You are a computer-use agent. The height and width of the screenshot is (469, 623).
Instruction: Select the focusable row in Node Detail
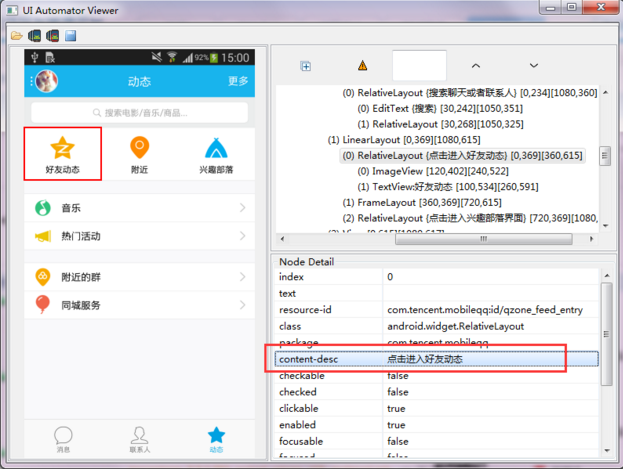pyautogui.click(x=436, y=441)
